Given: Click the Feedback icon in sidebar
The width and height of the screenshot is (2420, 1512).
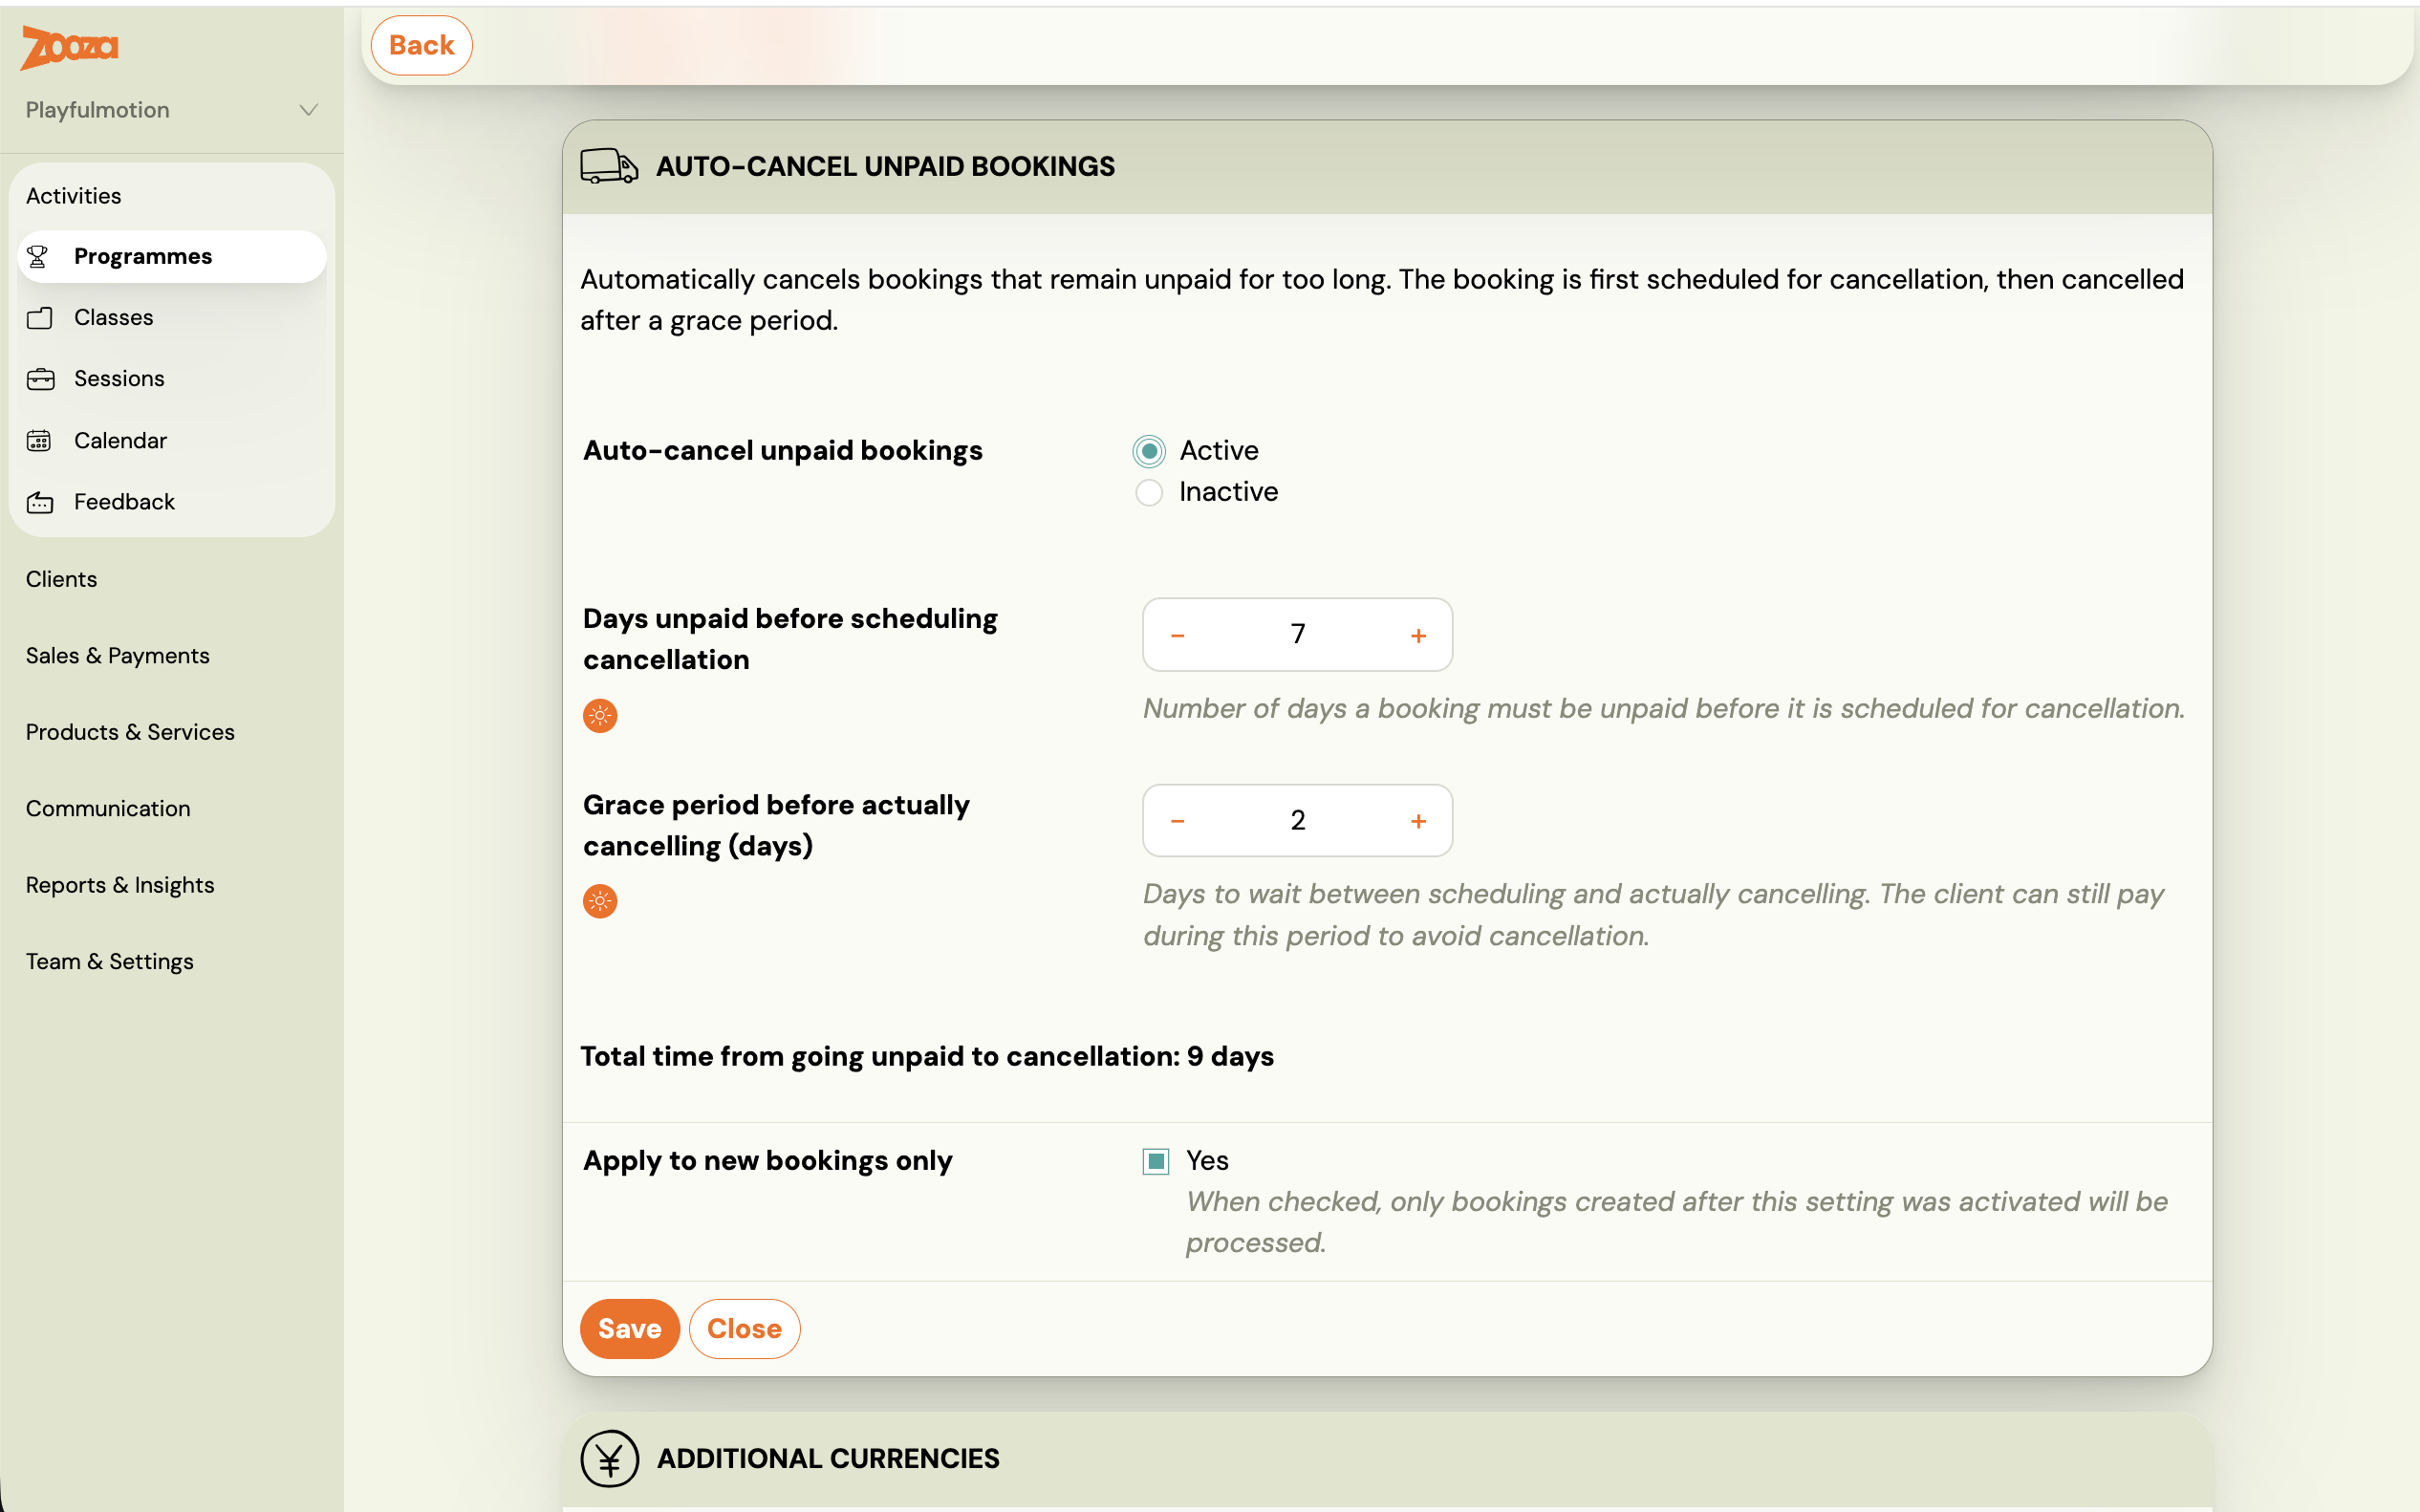Looking at the screenshot, I should click(40, 502).
